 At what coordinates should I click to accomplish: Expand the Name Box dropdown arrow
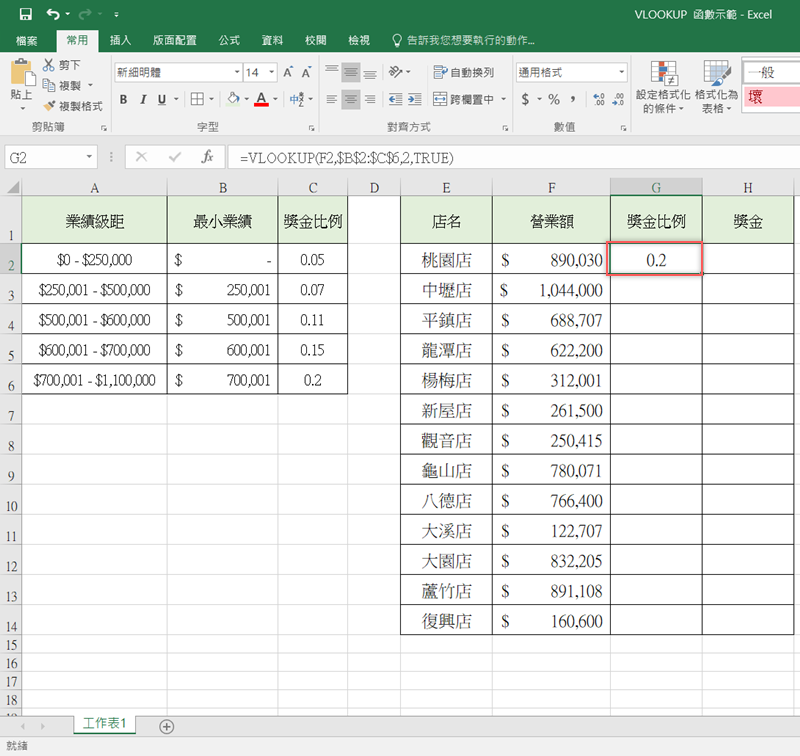pyautogui.click(x=90, y=157)
